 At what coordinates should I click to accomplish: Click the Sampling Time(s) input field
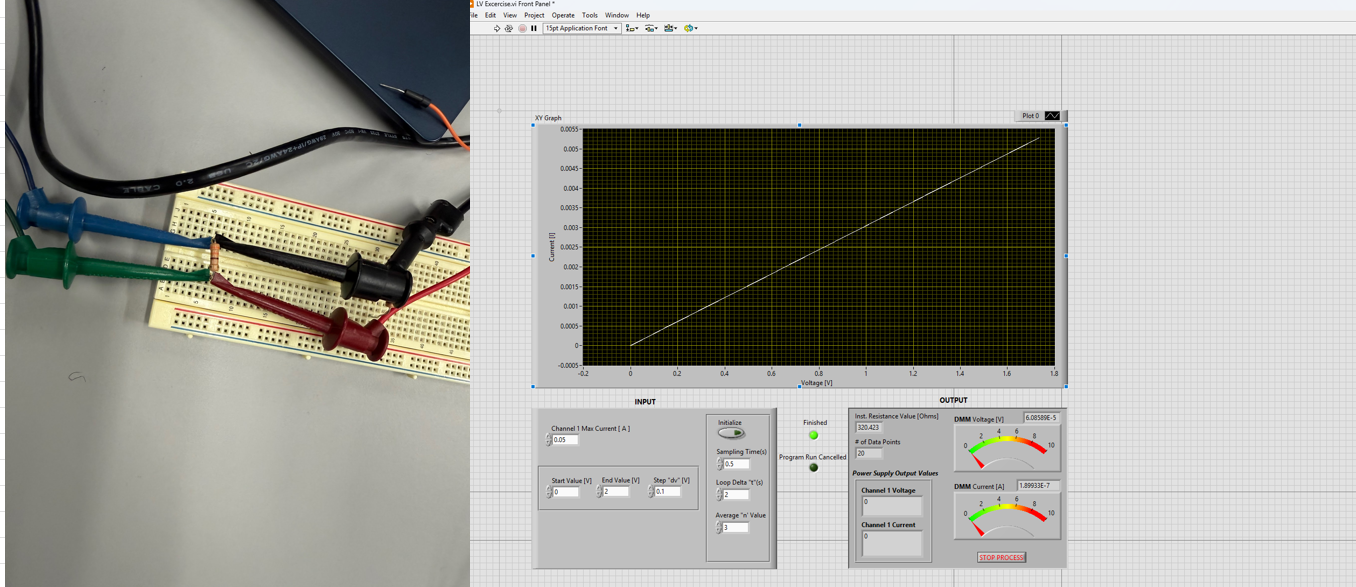[x=736, y=464]
